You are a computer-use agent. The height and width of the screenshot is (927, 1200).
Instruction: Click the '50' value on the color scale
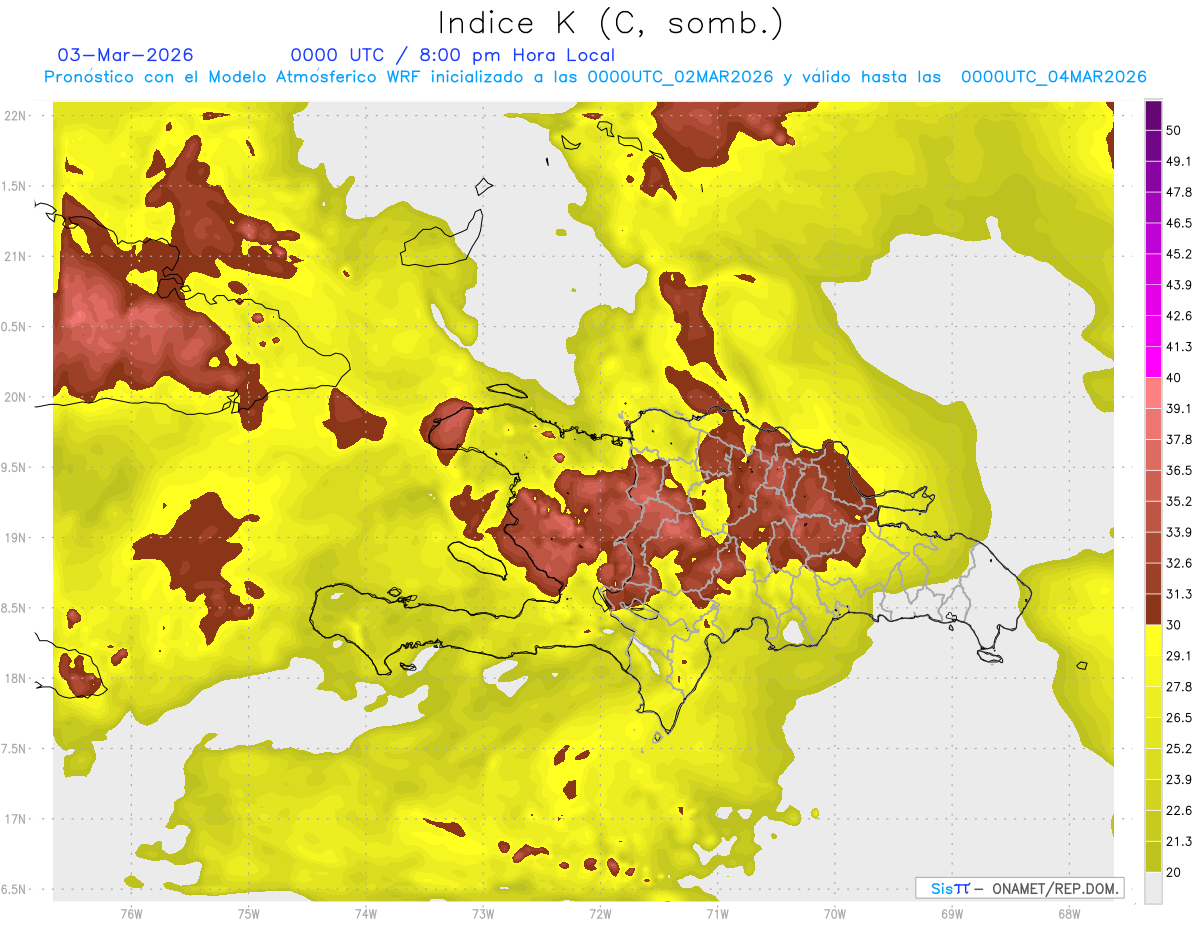(1174, 131)
